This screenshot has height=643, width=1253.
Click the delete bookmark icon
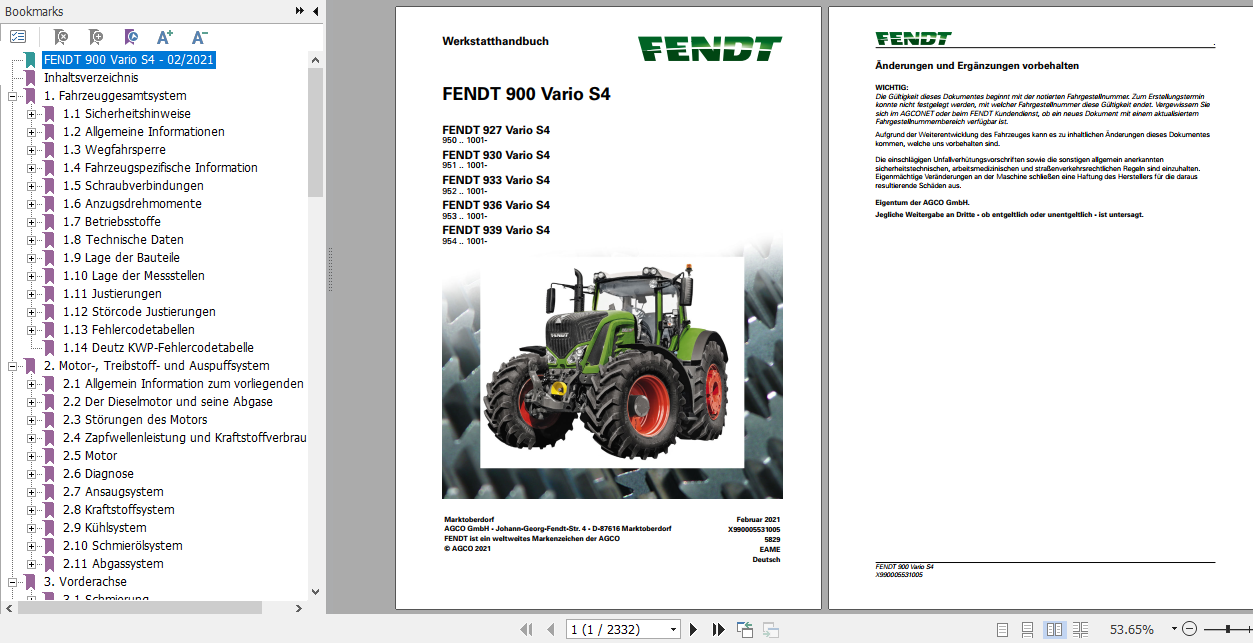[60, 37]
